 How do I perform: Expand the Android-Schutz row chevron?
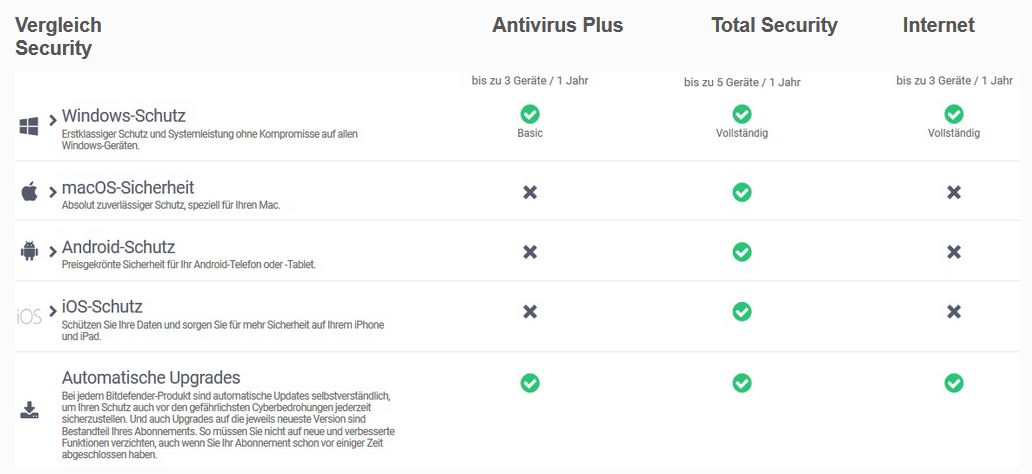click(53, 252)
